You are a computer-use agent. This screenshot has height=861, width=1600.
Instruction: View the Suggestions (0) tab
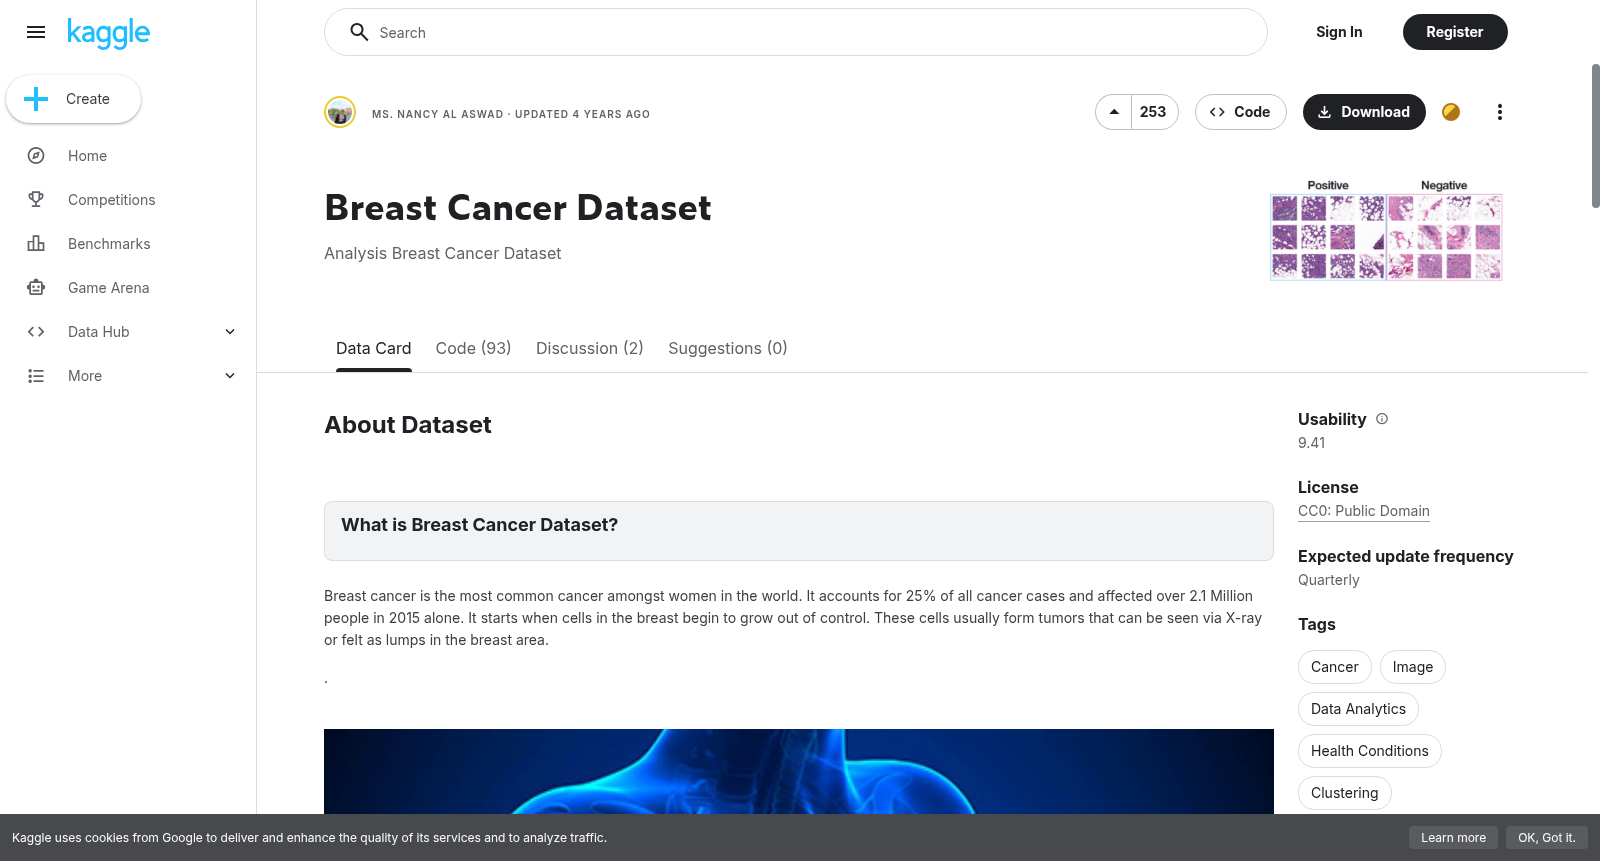728,348
